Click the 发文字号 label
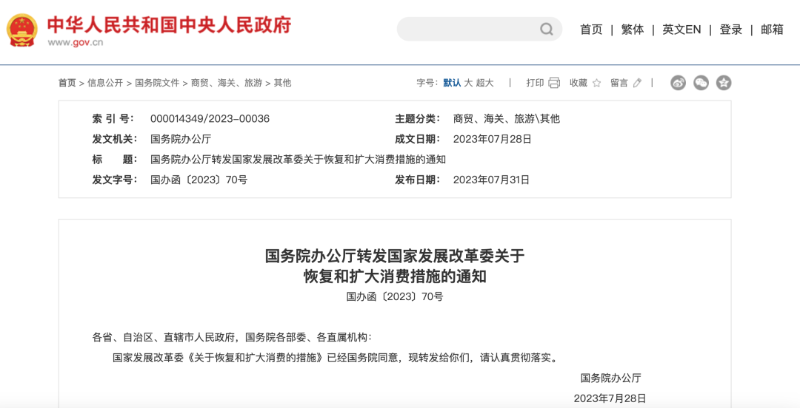 tap(114, 180)
